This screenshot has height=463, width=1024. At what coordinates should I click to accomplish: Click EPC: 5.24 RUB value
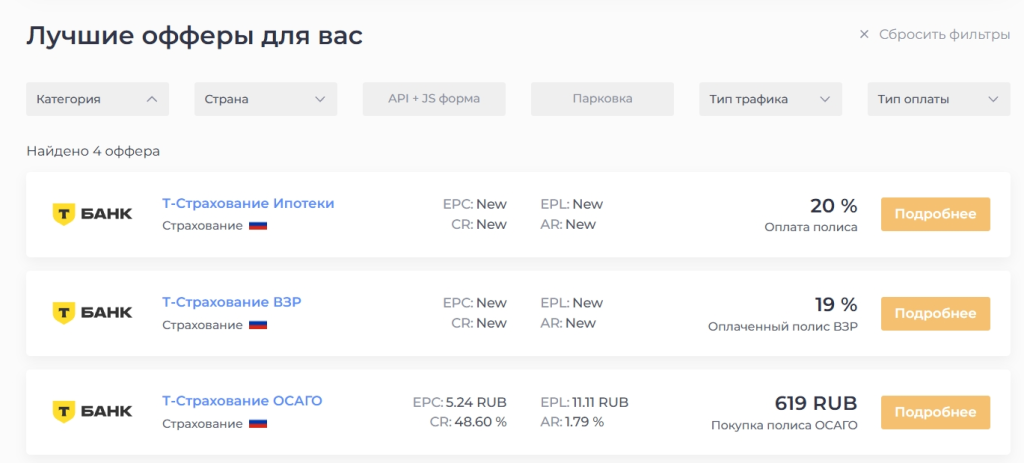pyautogui.click(x=460, y=402)
